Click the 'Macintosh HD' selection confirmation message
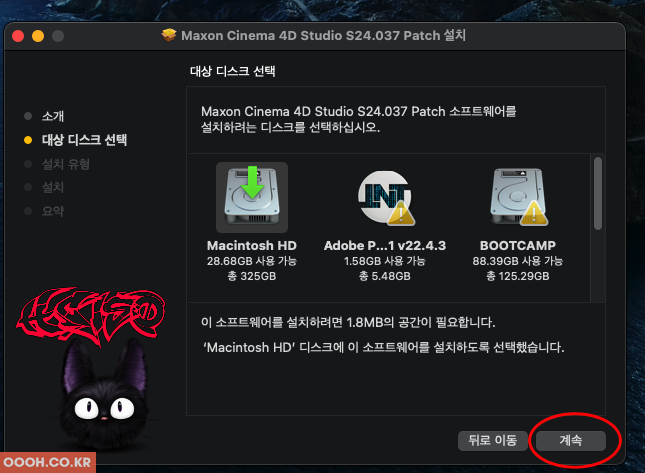Viewport: 645px width, 473px height. 383,348
